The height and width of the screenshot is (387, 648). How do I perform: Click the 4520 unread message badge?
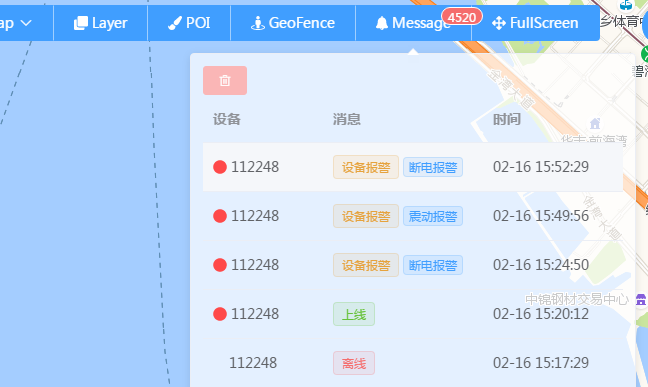click(462, 17)
